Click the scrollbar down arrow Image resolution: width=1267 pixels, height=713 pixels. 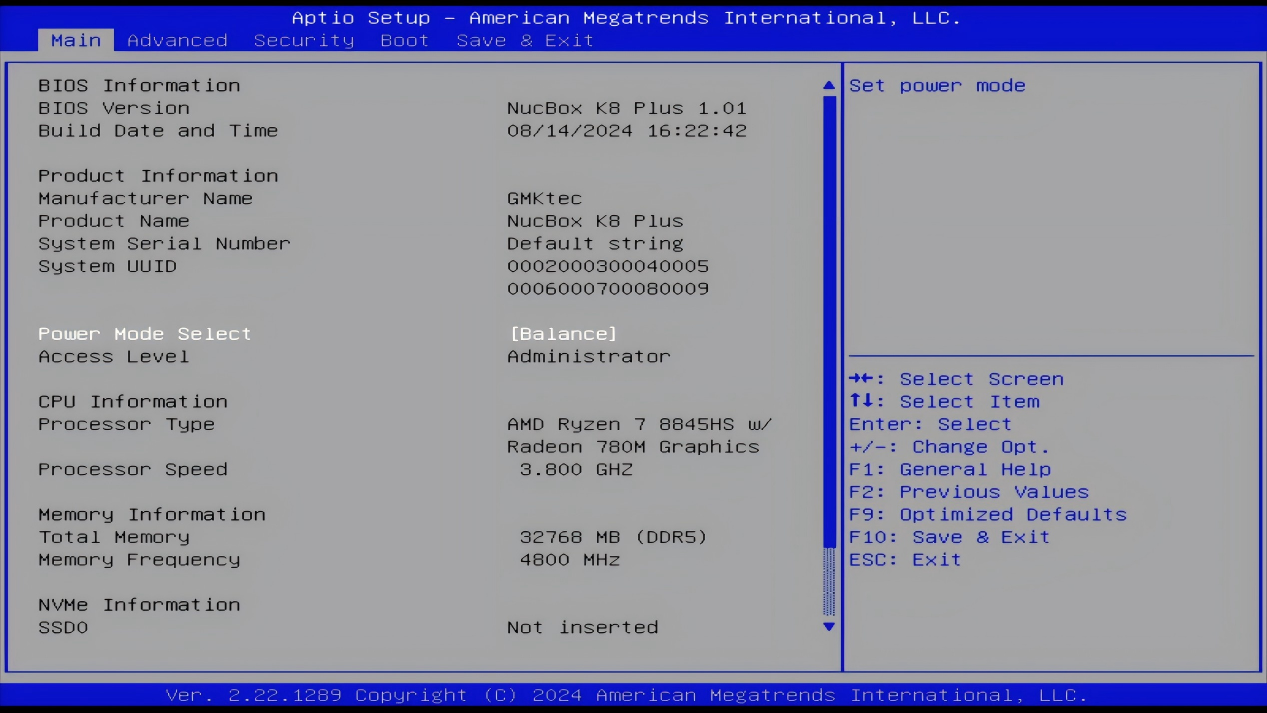click(828, 627)
